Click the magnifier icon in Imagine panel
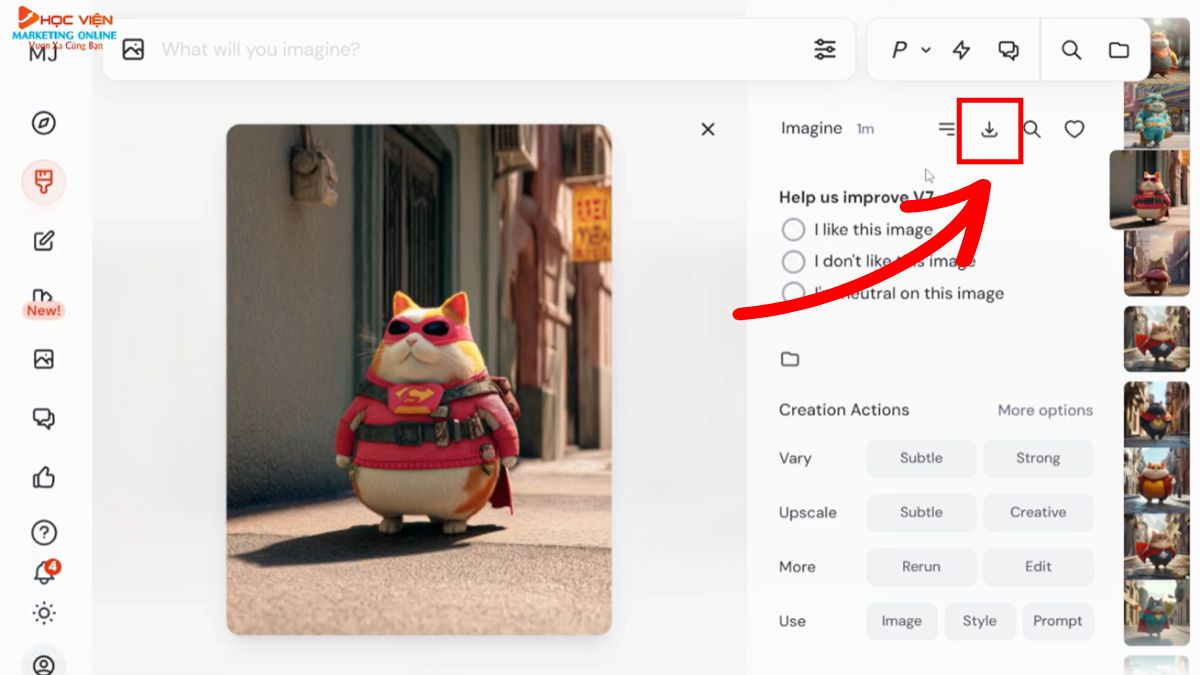1200x675 pixels. 1032,129
